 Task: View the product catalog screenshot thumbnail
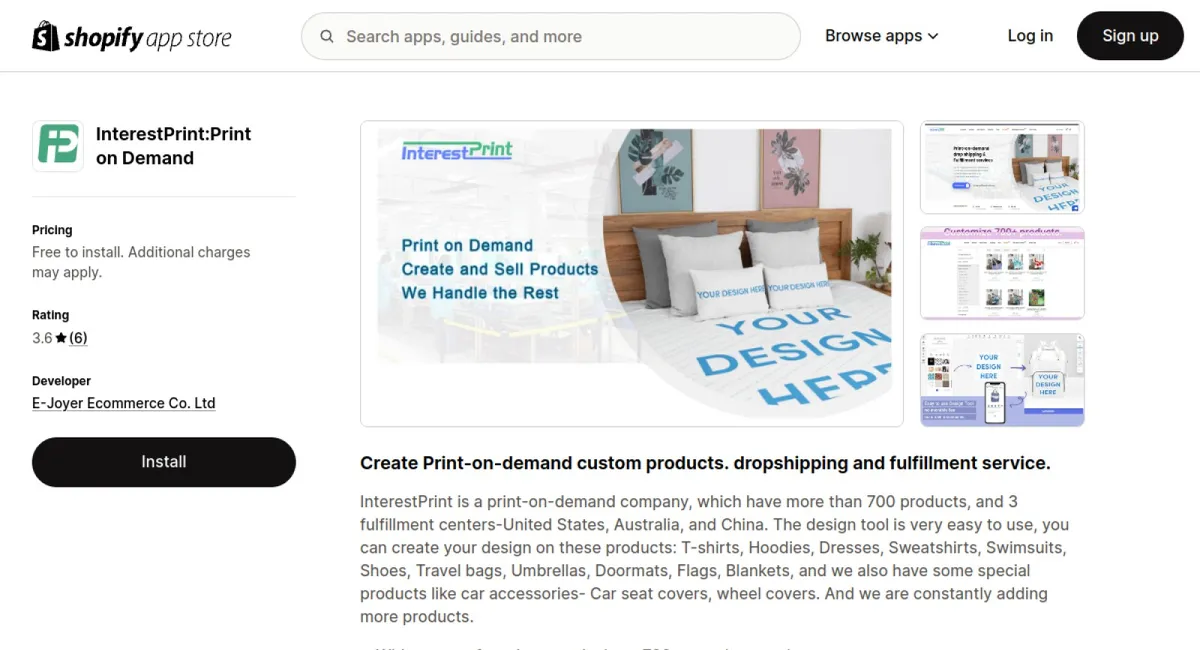click(1002, 273)
